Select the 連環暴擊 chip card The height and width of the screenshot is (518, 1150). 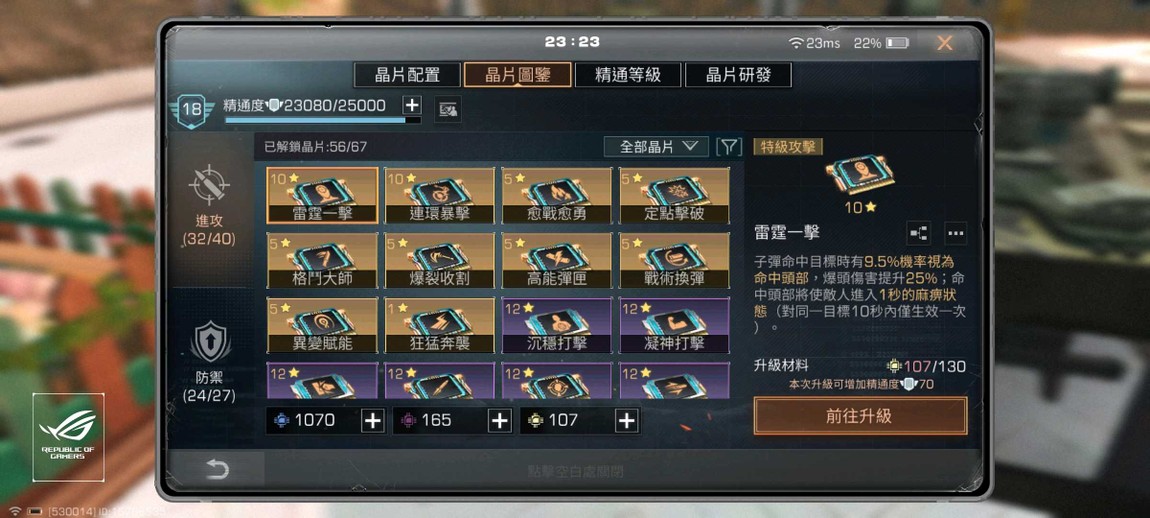[439, 195]
